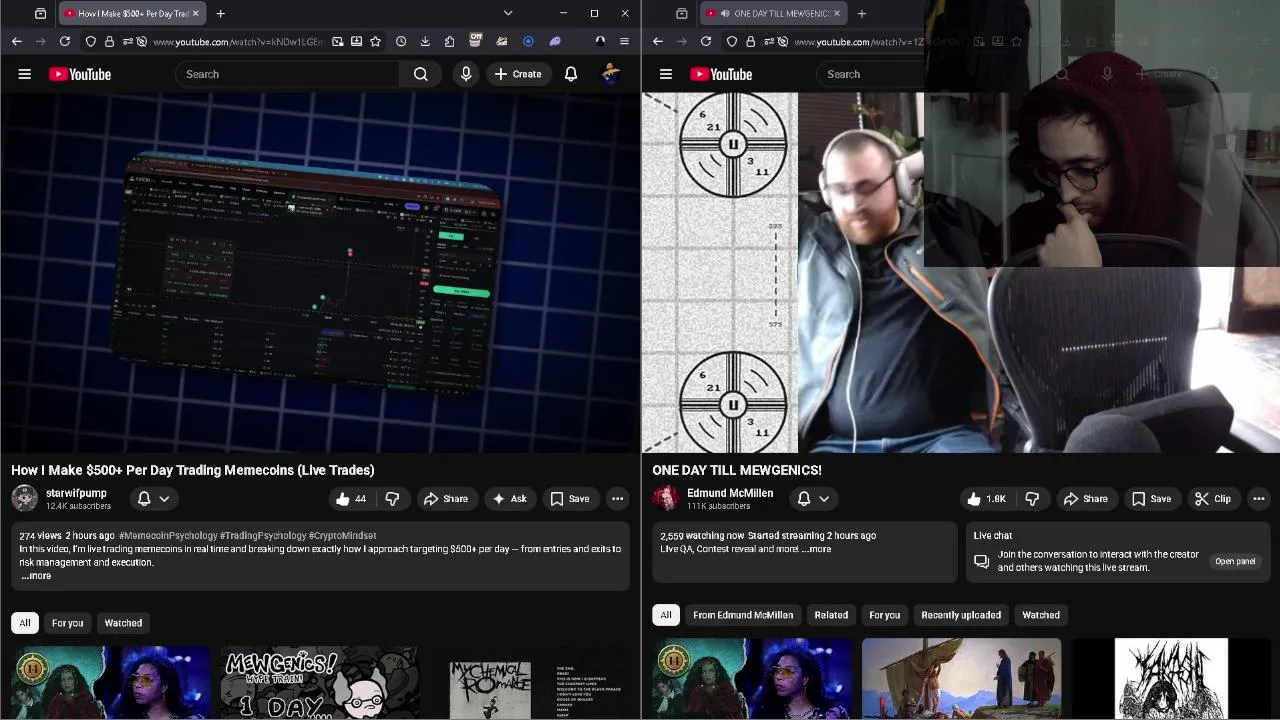Click the blue circular extension icon in left toolbar
Viewport: 1280px width, 720px height.
[528, 41]
